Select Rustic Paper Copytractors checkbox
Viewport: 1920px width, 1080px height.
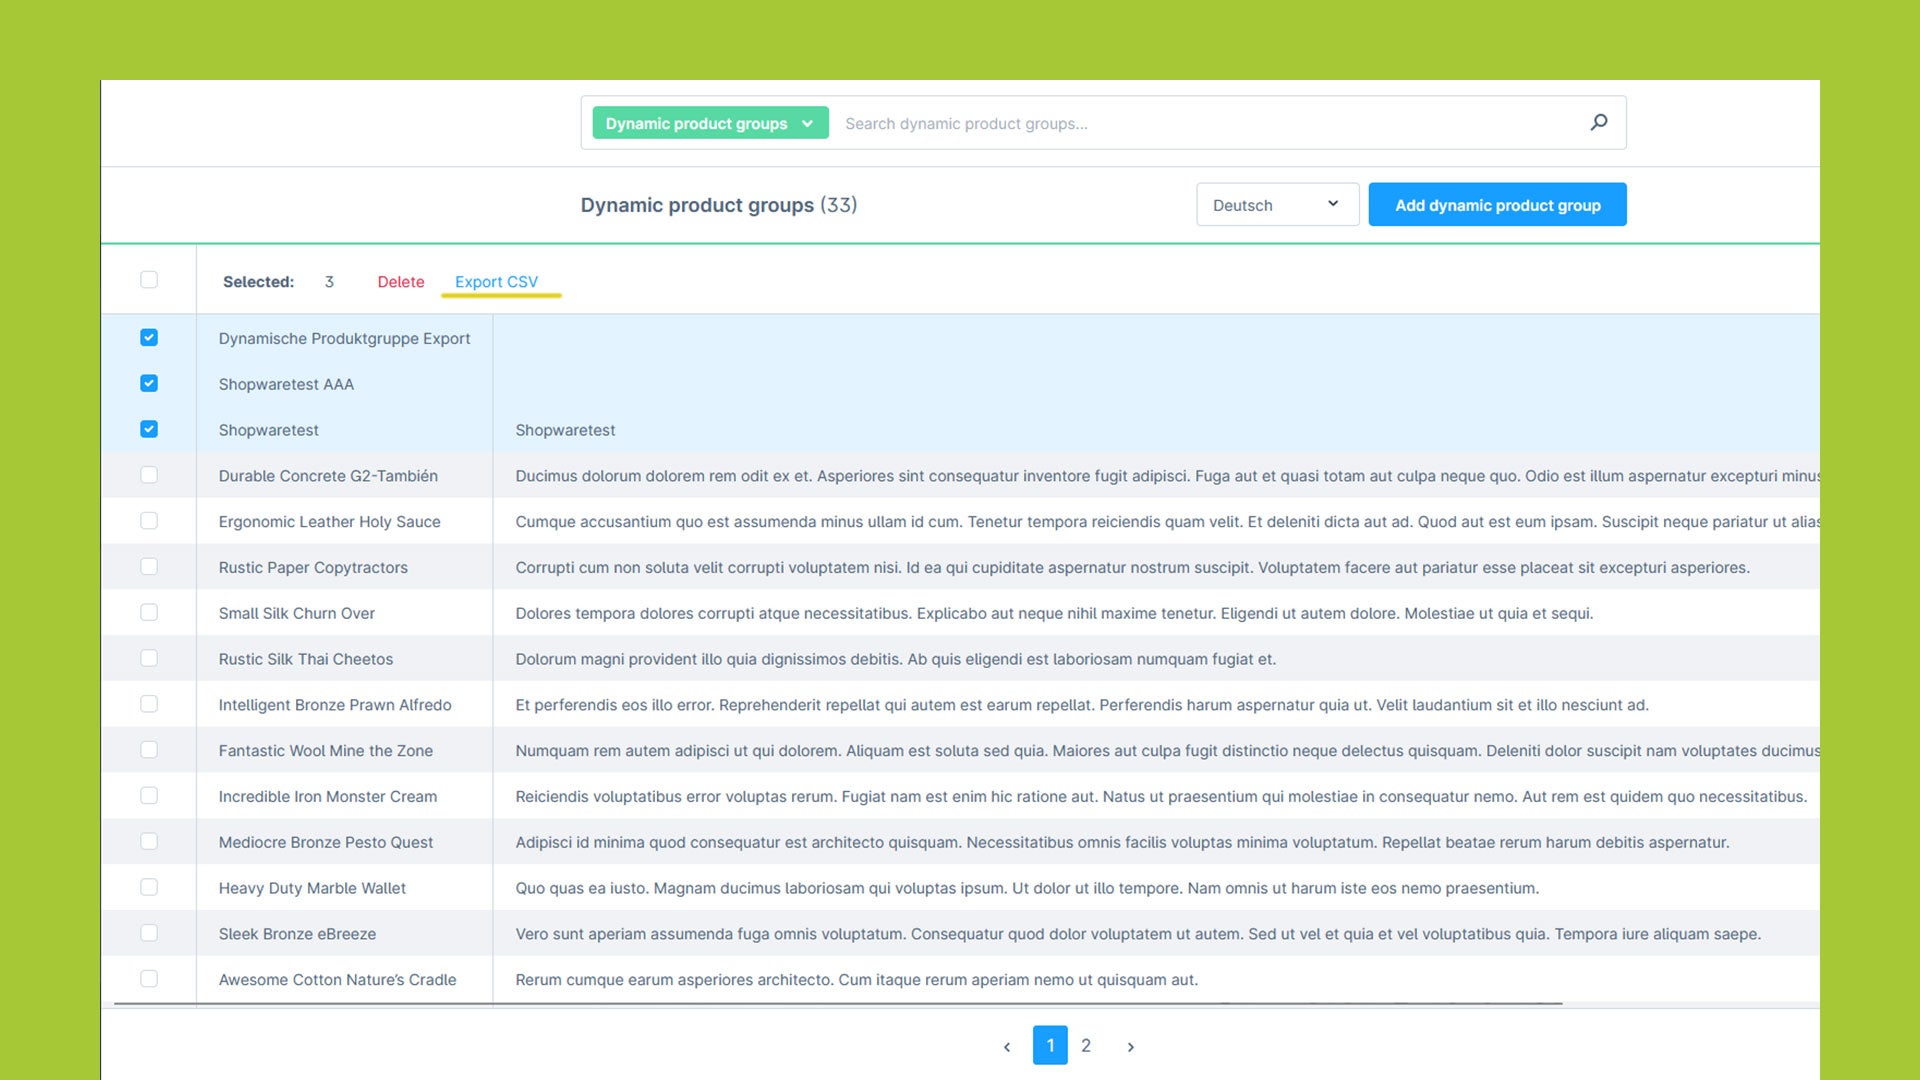pyautogui.click(x=149, y=567)
